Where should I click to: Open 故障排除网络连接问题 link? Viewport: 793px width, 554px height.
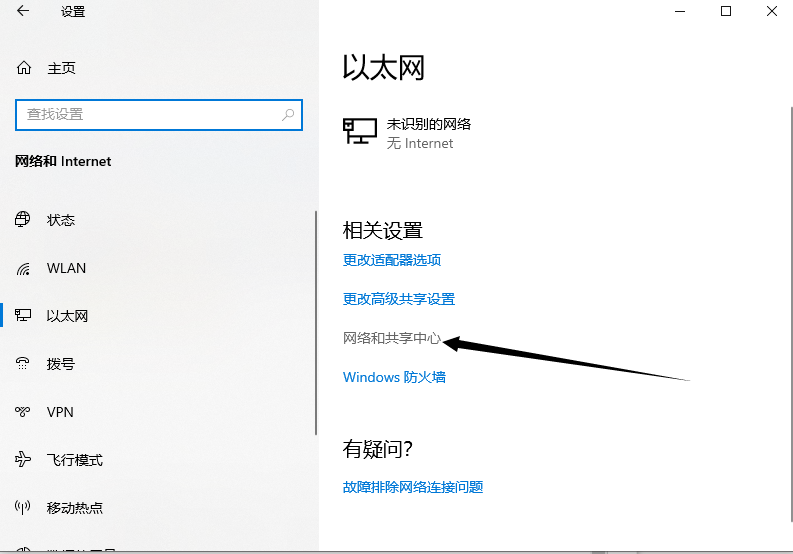413,487
